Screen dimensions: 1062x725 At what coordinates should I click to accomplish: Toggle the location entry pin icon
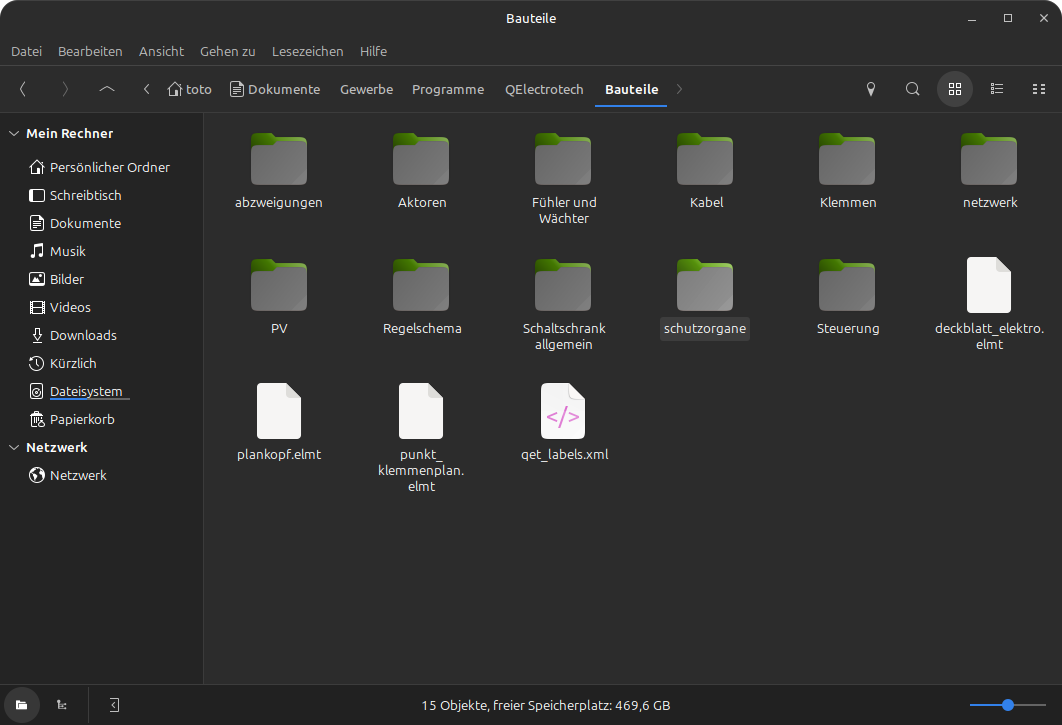(x=870, y=89)
